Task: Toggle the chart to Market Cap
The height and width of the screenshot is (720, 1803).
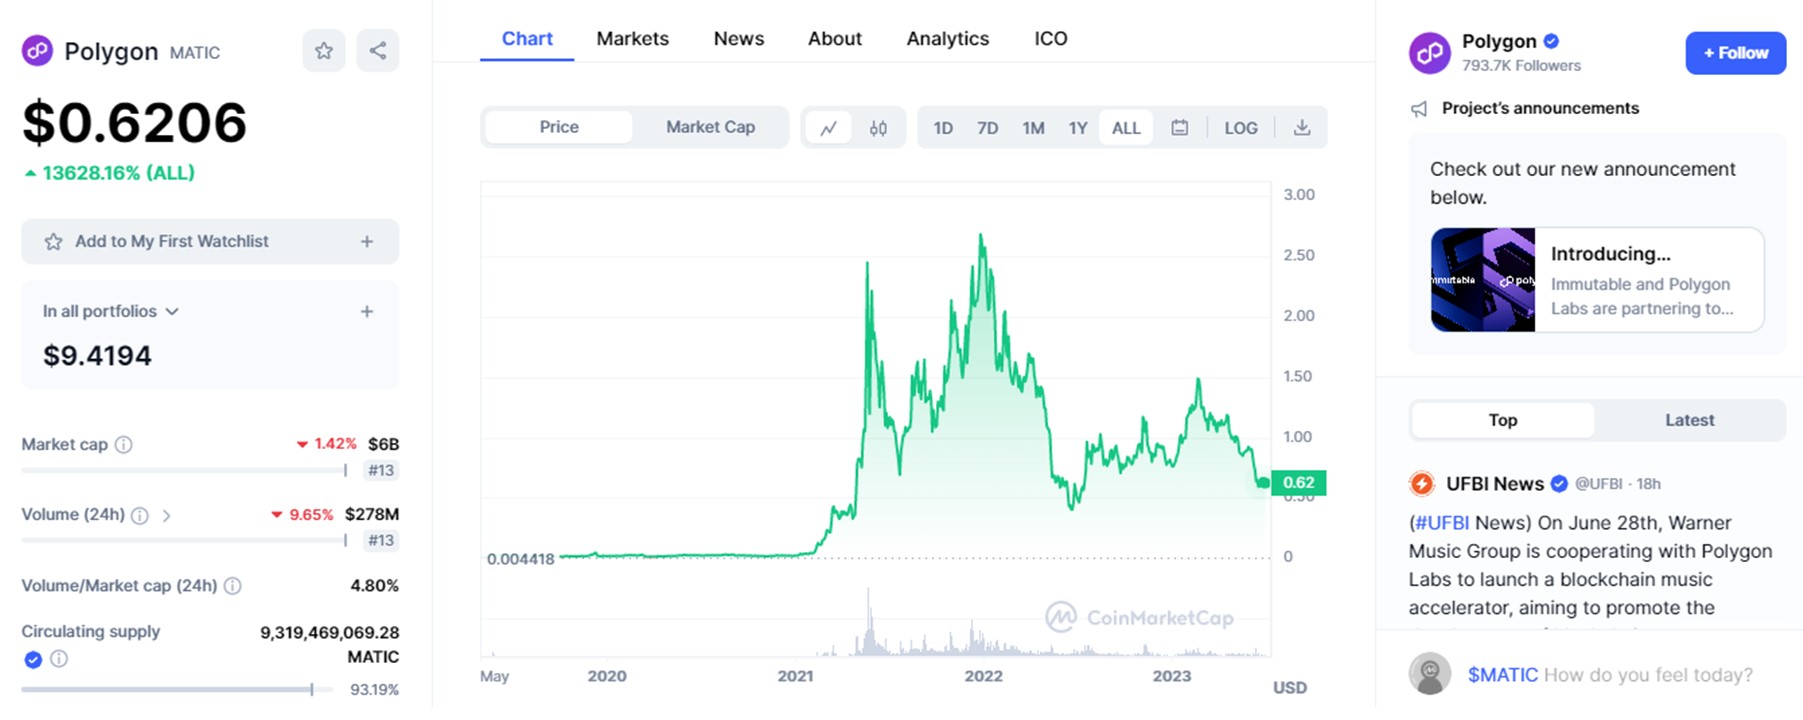Action: [x=710, y=127]
